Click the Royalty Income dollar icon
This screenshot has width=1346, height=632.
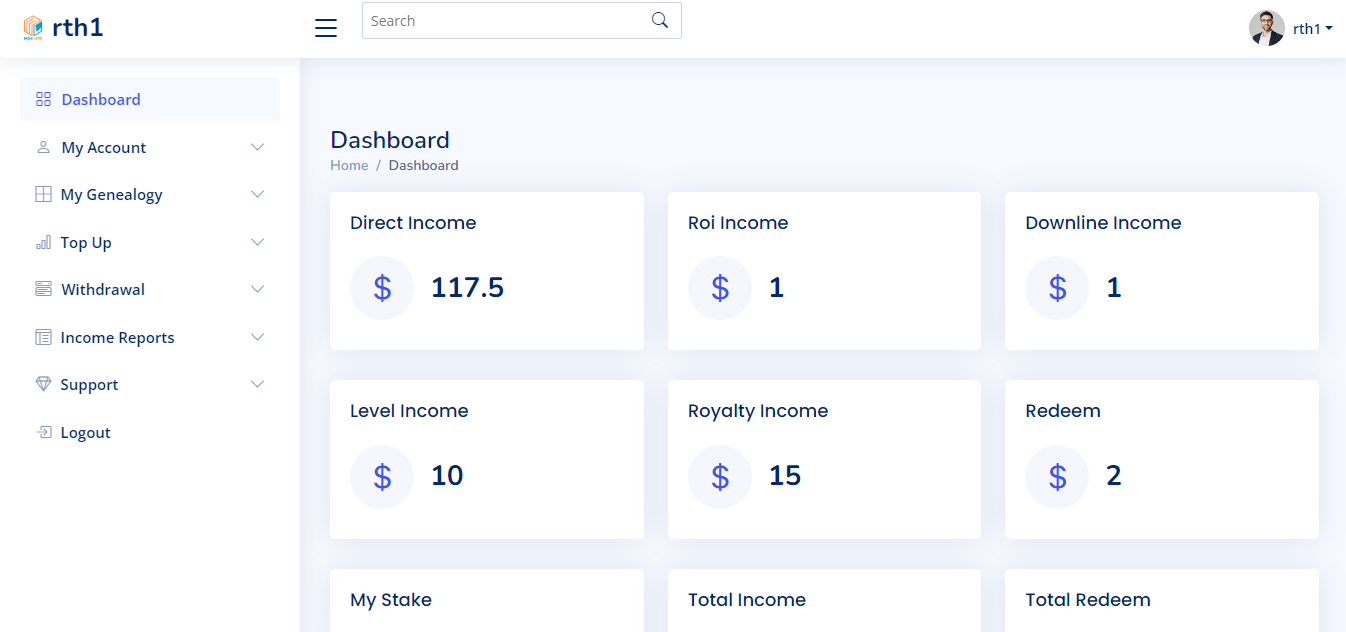point(720,476)
